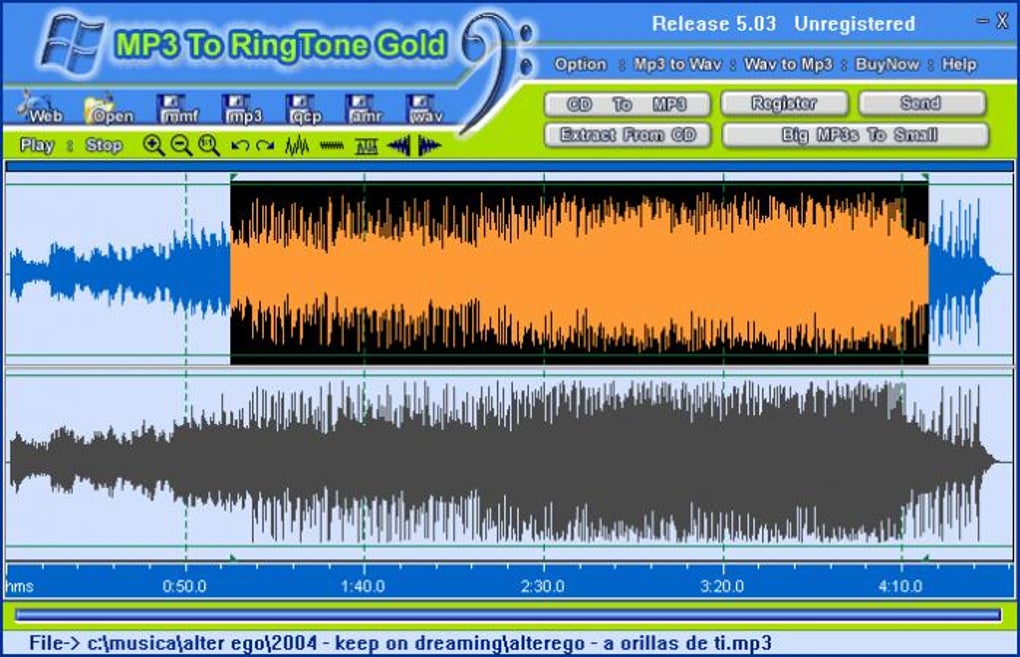1020x657 pixels.
Task: Open the BuyNow menu item
Action: coord(887,64)
